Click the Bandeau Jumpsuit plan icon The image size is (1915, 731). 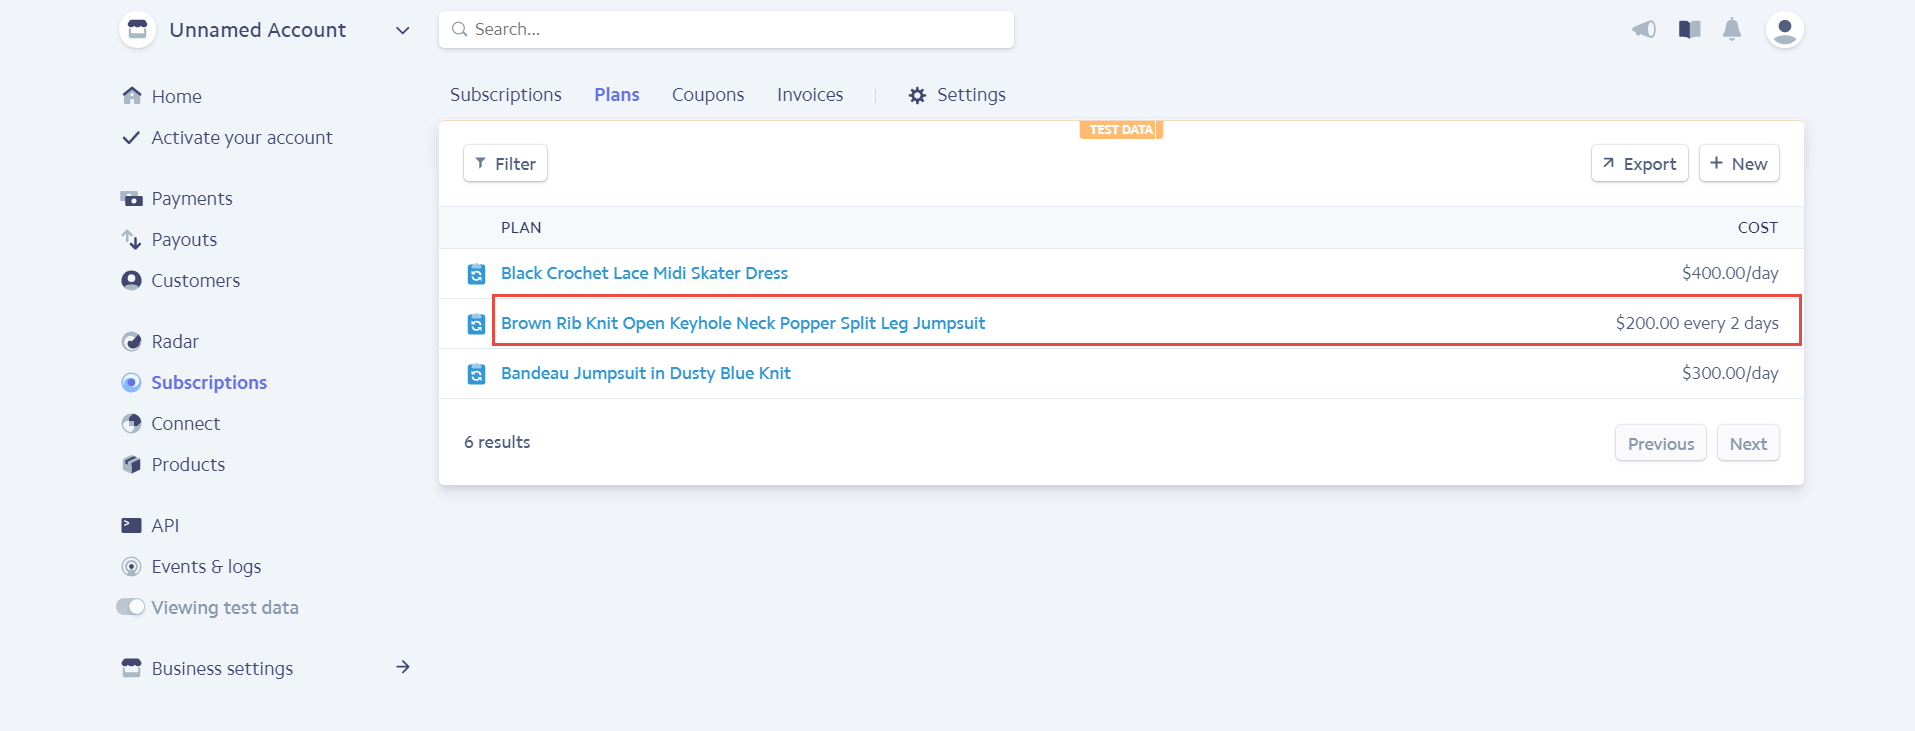[x=477, y=374]
